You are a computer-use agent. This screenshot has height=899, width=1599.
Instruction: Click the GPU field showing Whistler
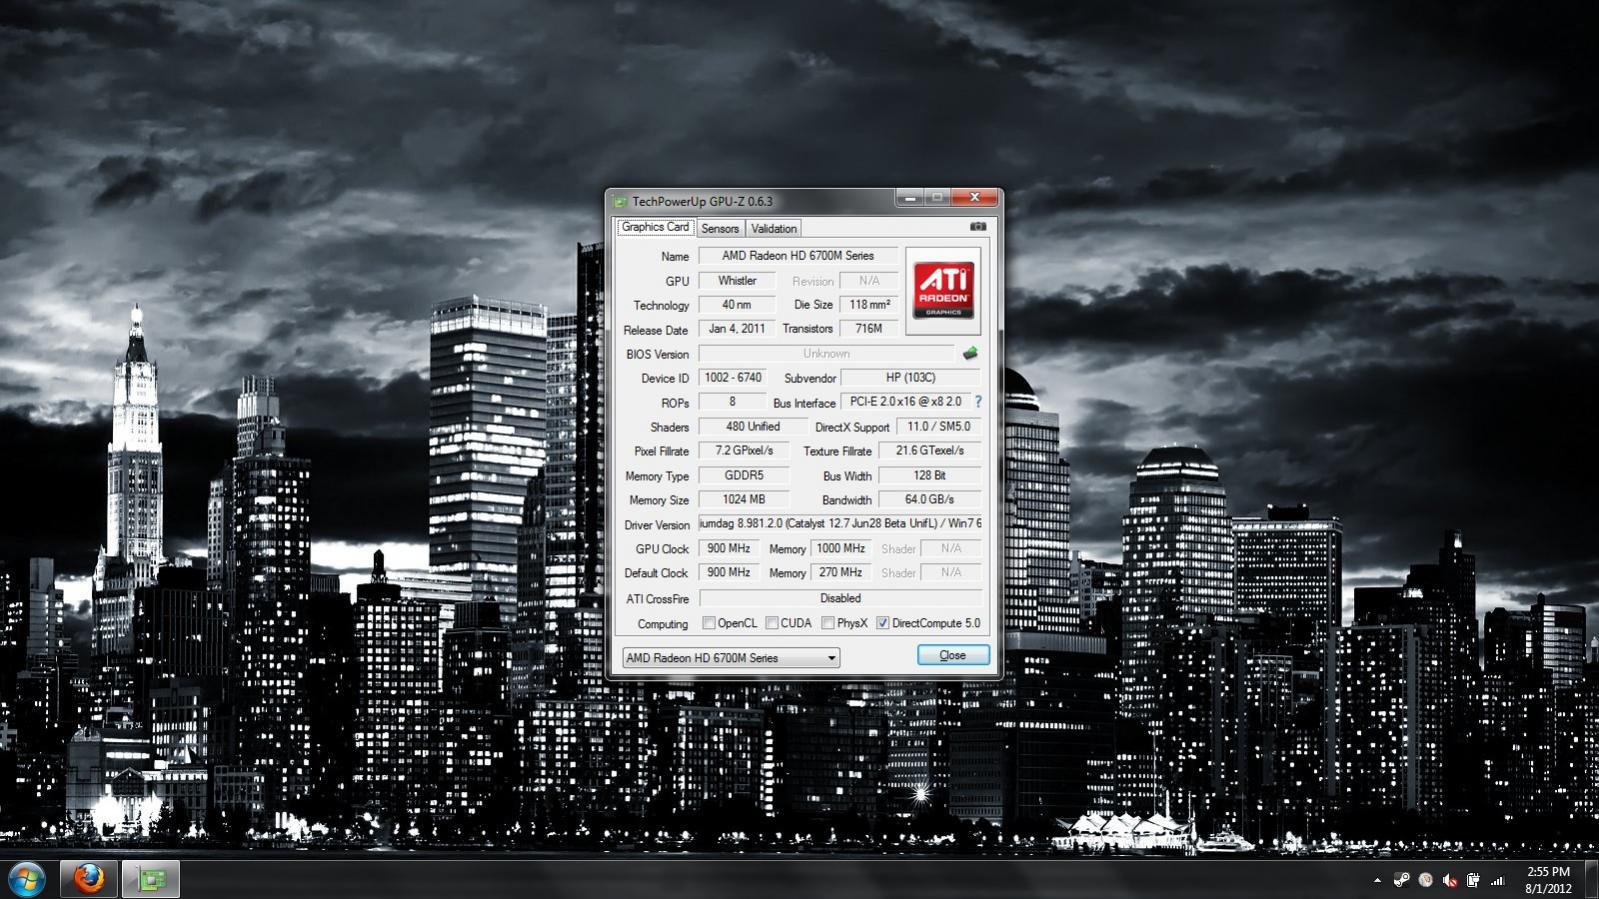tap(737, 281)
